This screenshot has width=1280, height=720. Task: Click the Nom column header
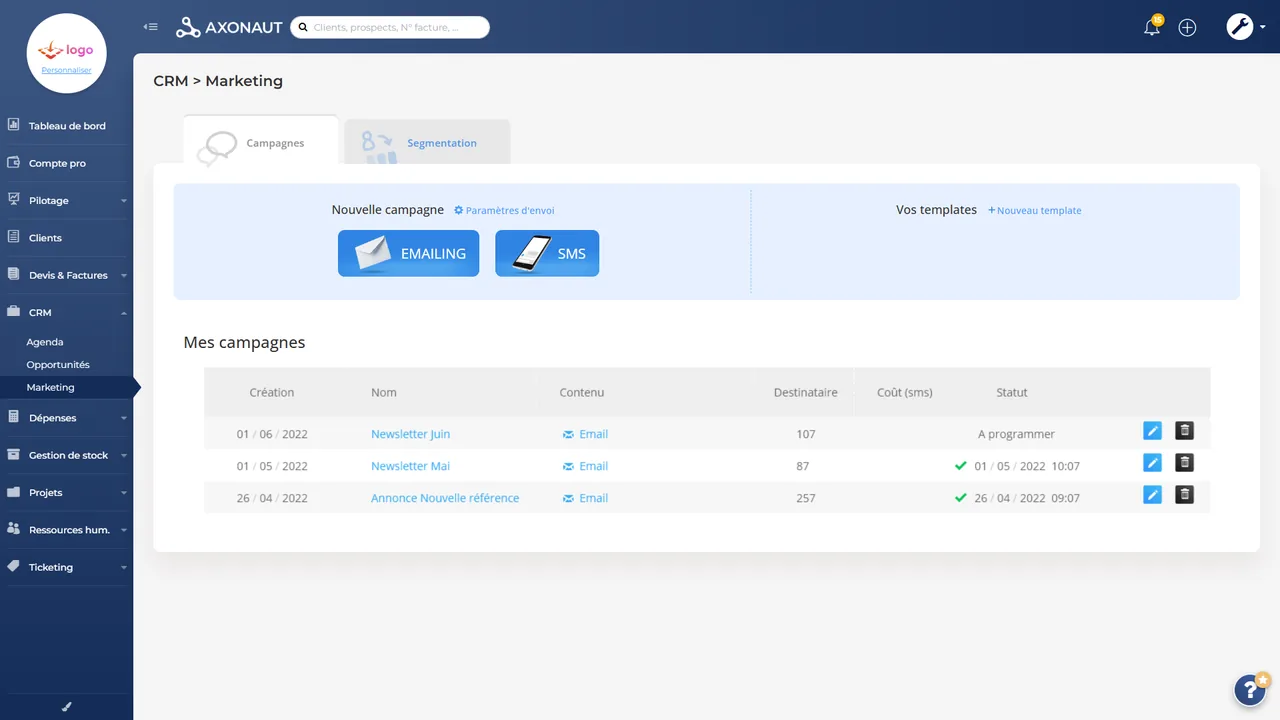tap(384, 393)
